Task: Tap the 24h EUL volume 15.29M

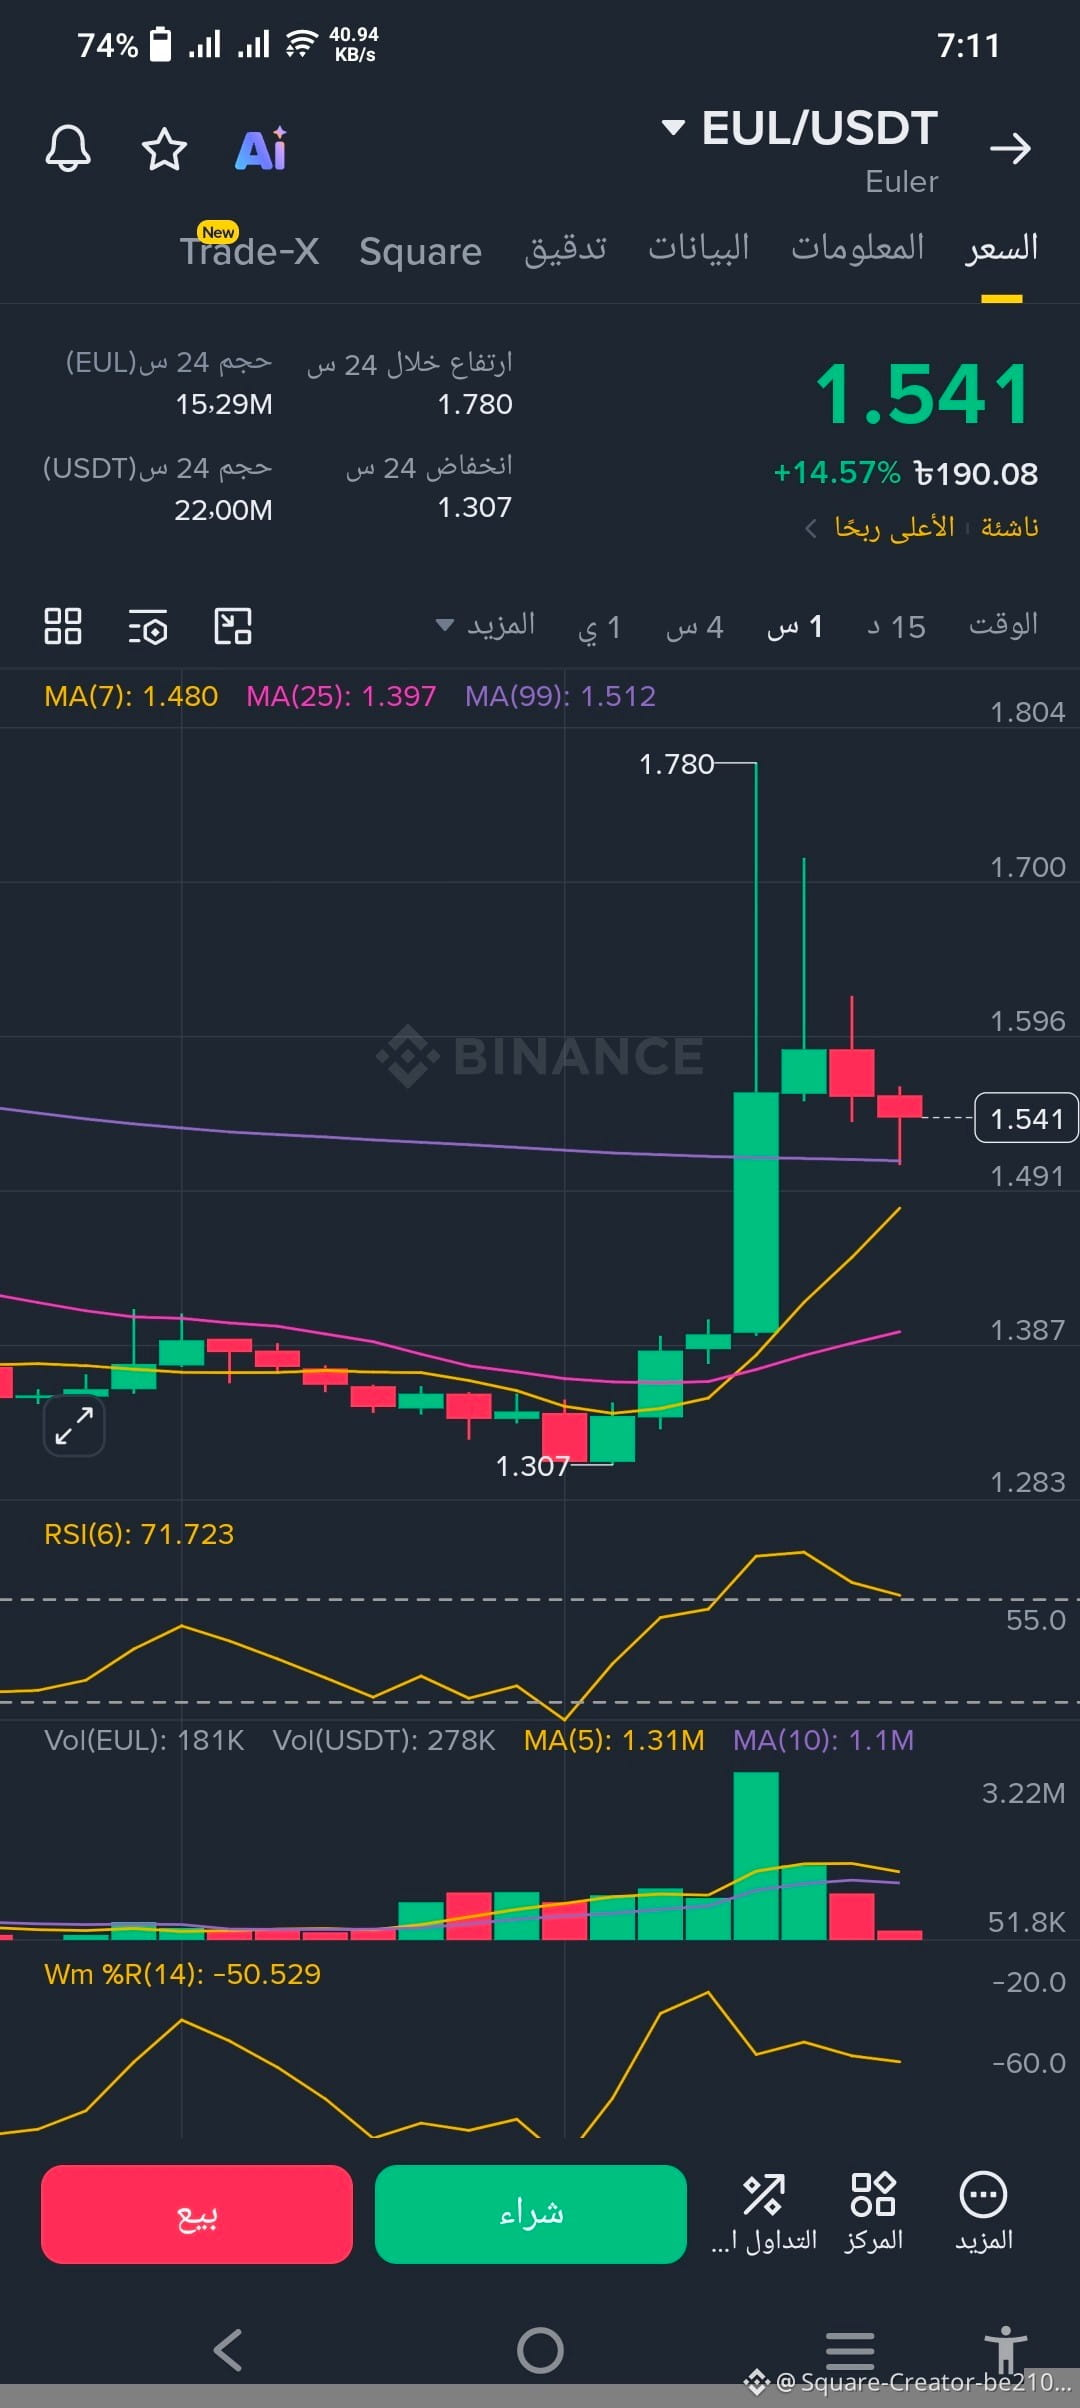Action: click(x=224, y=404)
